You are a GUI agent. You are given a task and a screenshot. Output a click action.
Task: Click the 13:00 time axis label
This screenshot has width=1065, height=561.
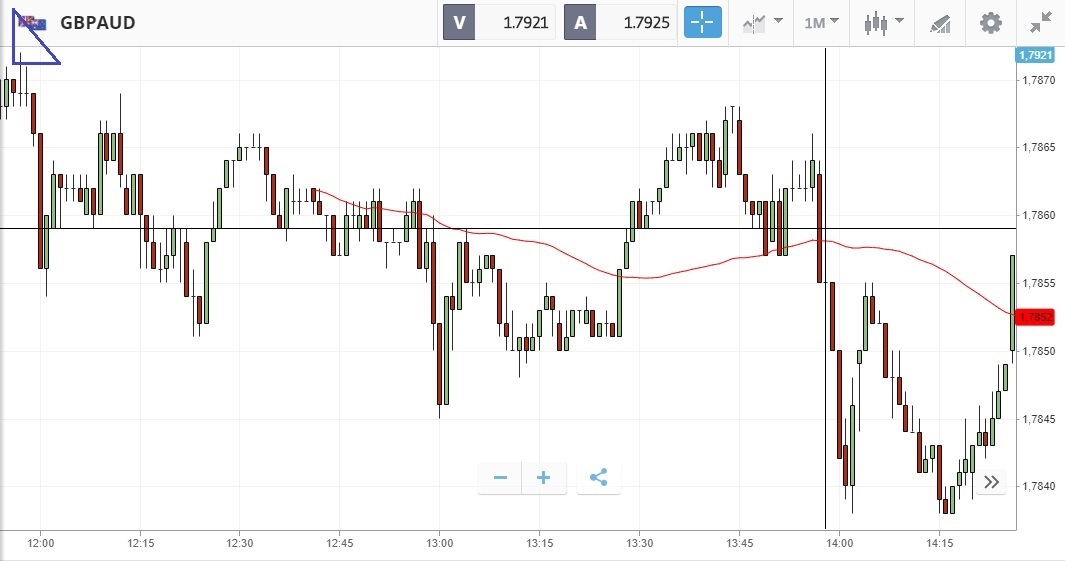coord(440,543)
